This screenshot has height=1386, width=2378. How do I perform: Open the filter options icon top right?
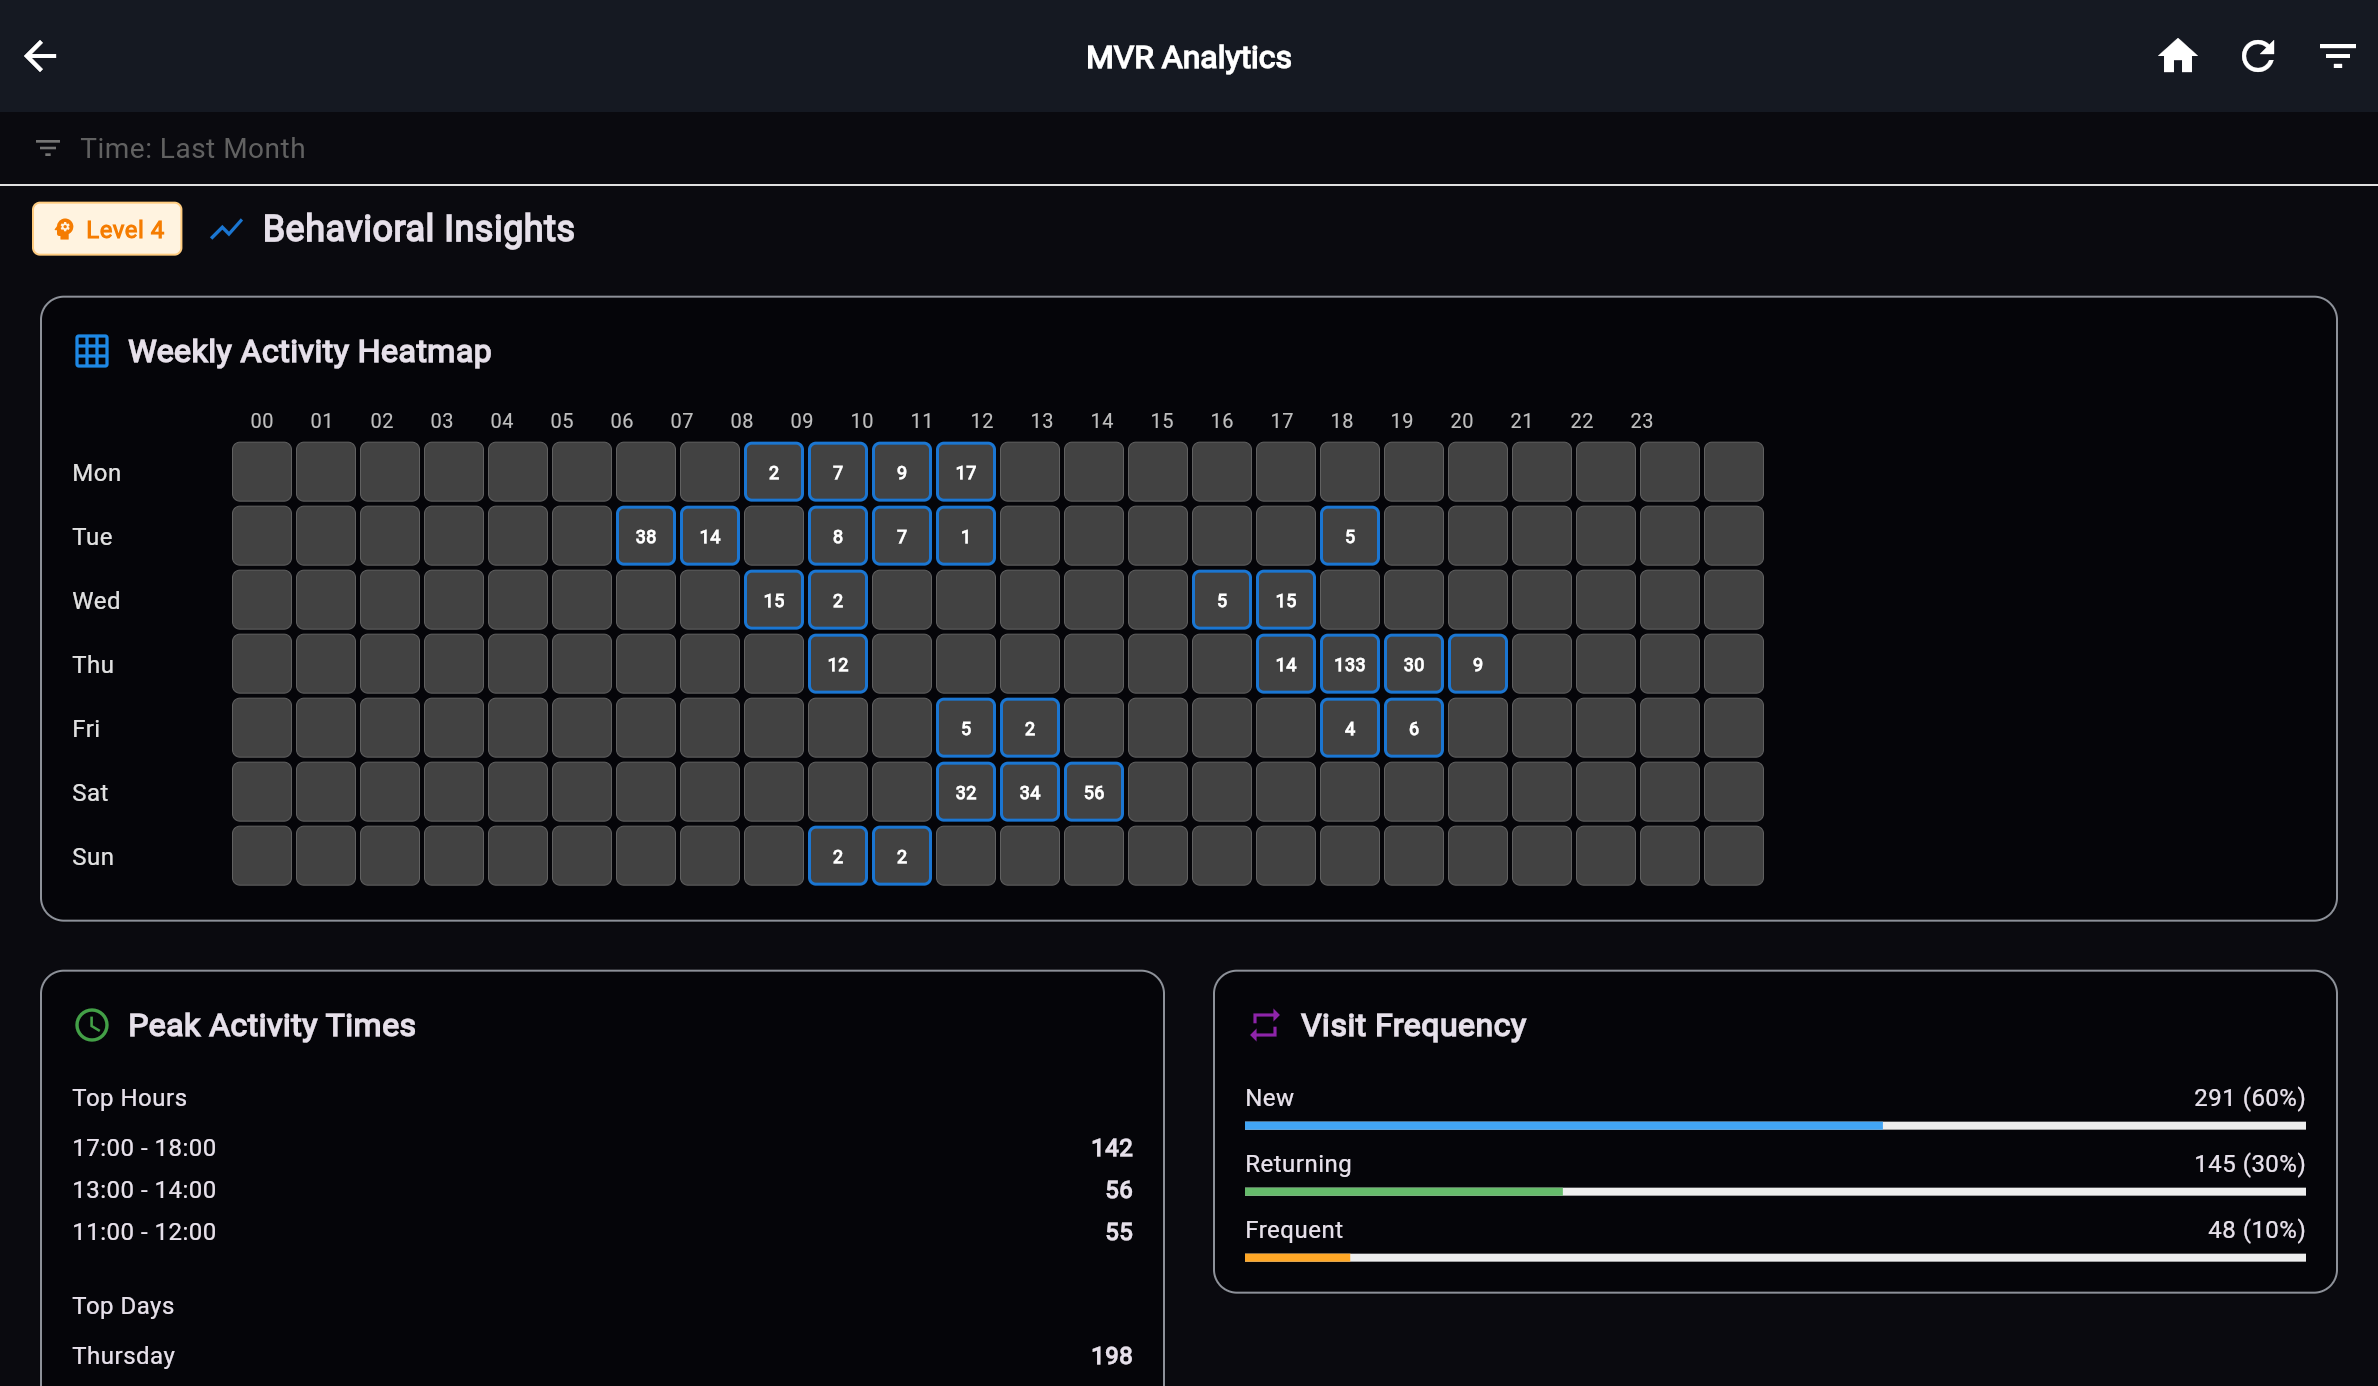[2337, 56]
